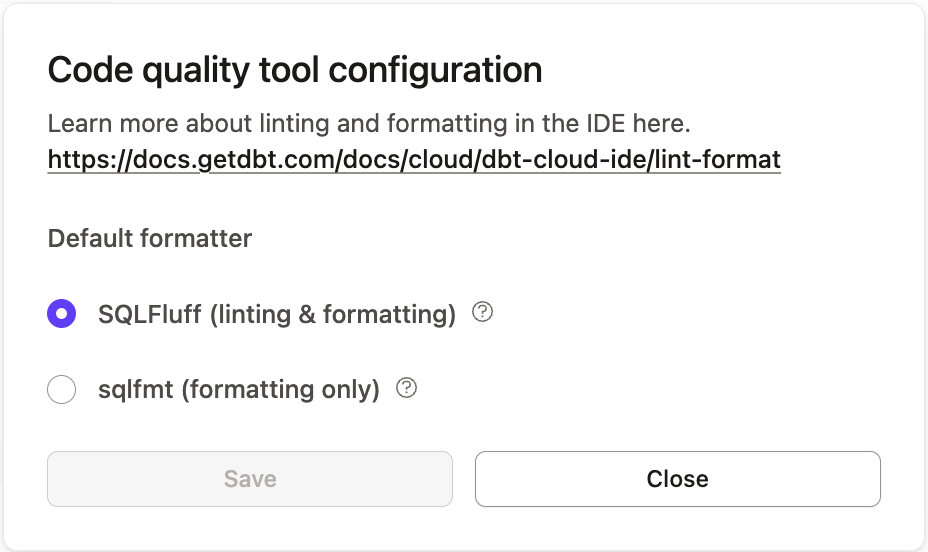Select the SQLFluff radio button
The height and width of the screenshot is (552, 928).
point(62,314)
